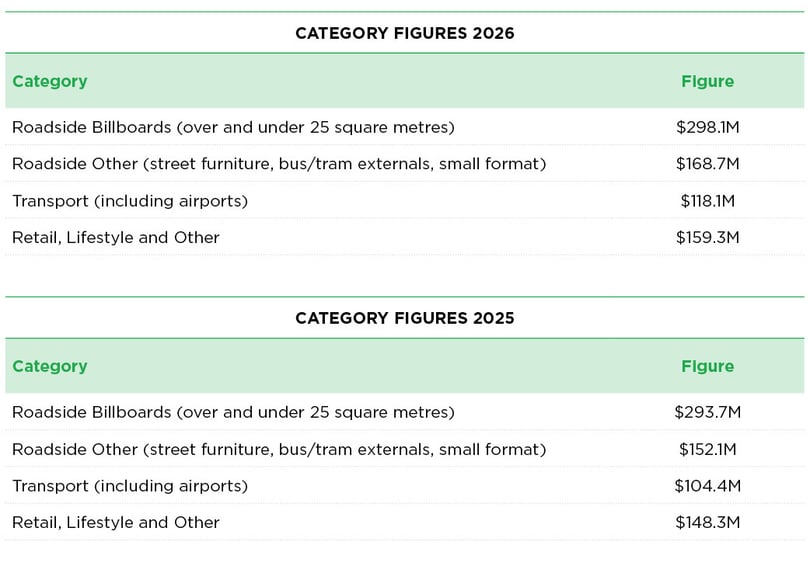Click the $152.1M figure

click(708, 449)
